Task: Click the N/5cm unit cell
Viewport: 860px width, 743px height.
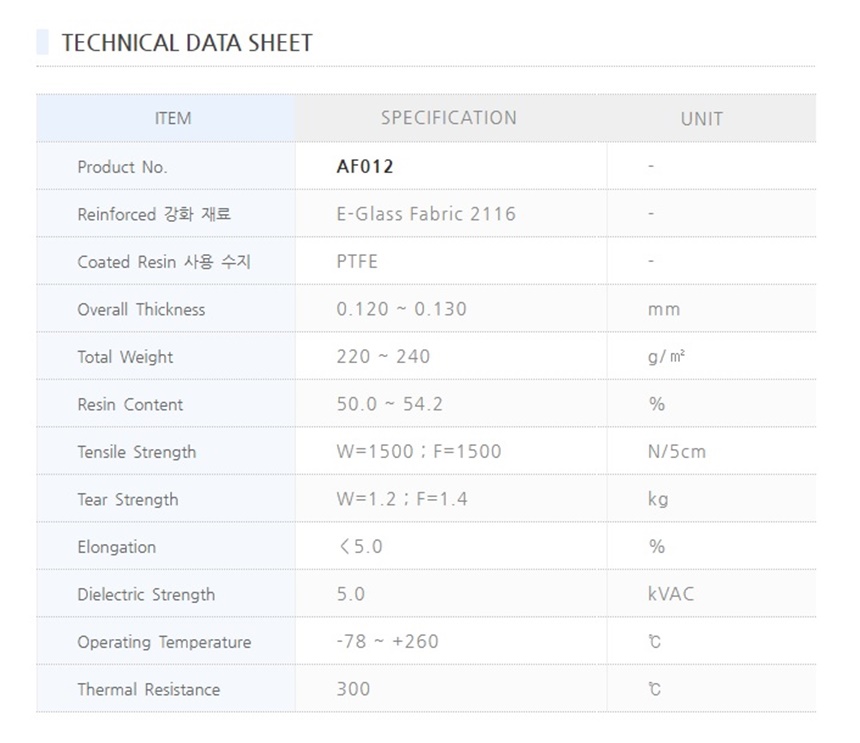Action: (x=677, y=452)
